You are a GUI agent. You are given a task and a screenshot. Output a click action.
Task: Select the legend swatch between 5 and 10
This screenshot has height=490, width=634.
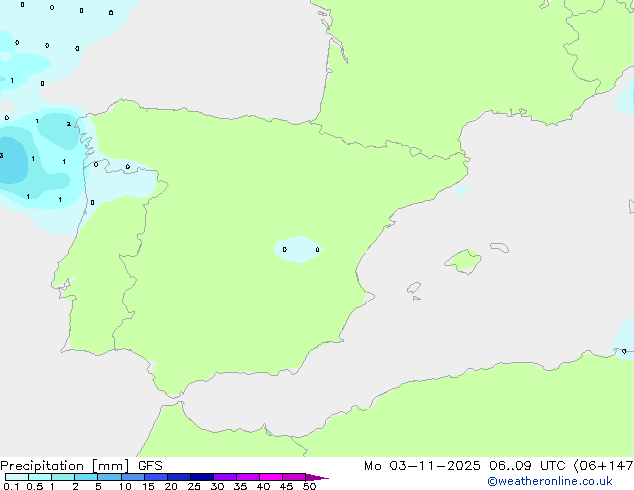coord(109,477)
